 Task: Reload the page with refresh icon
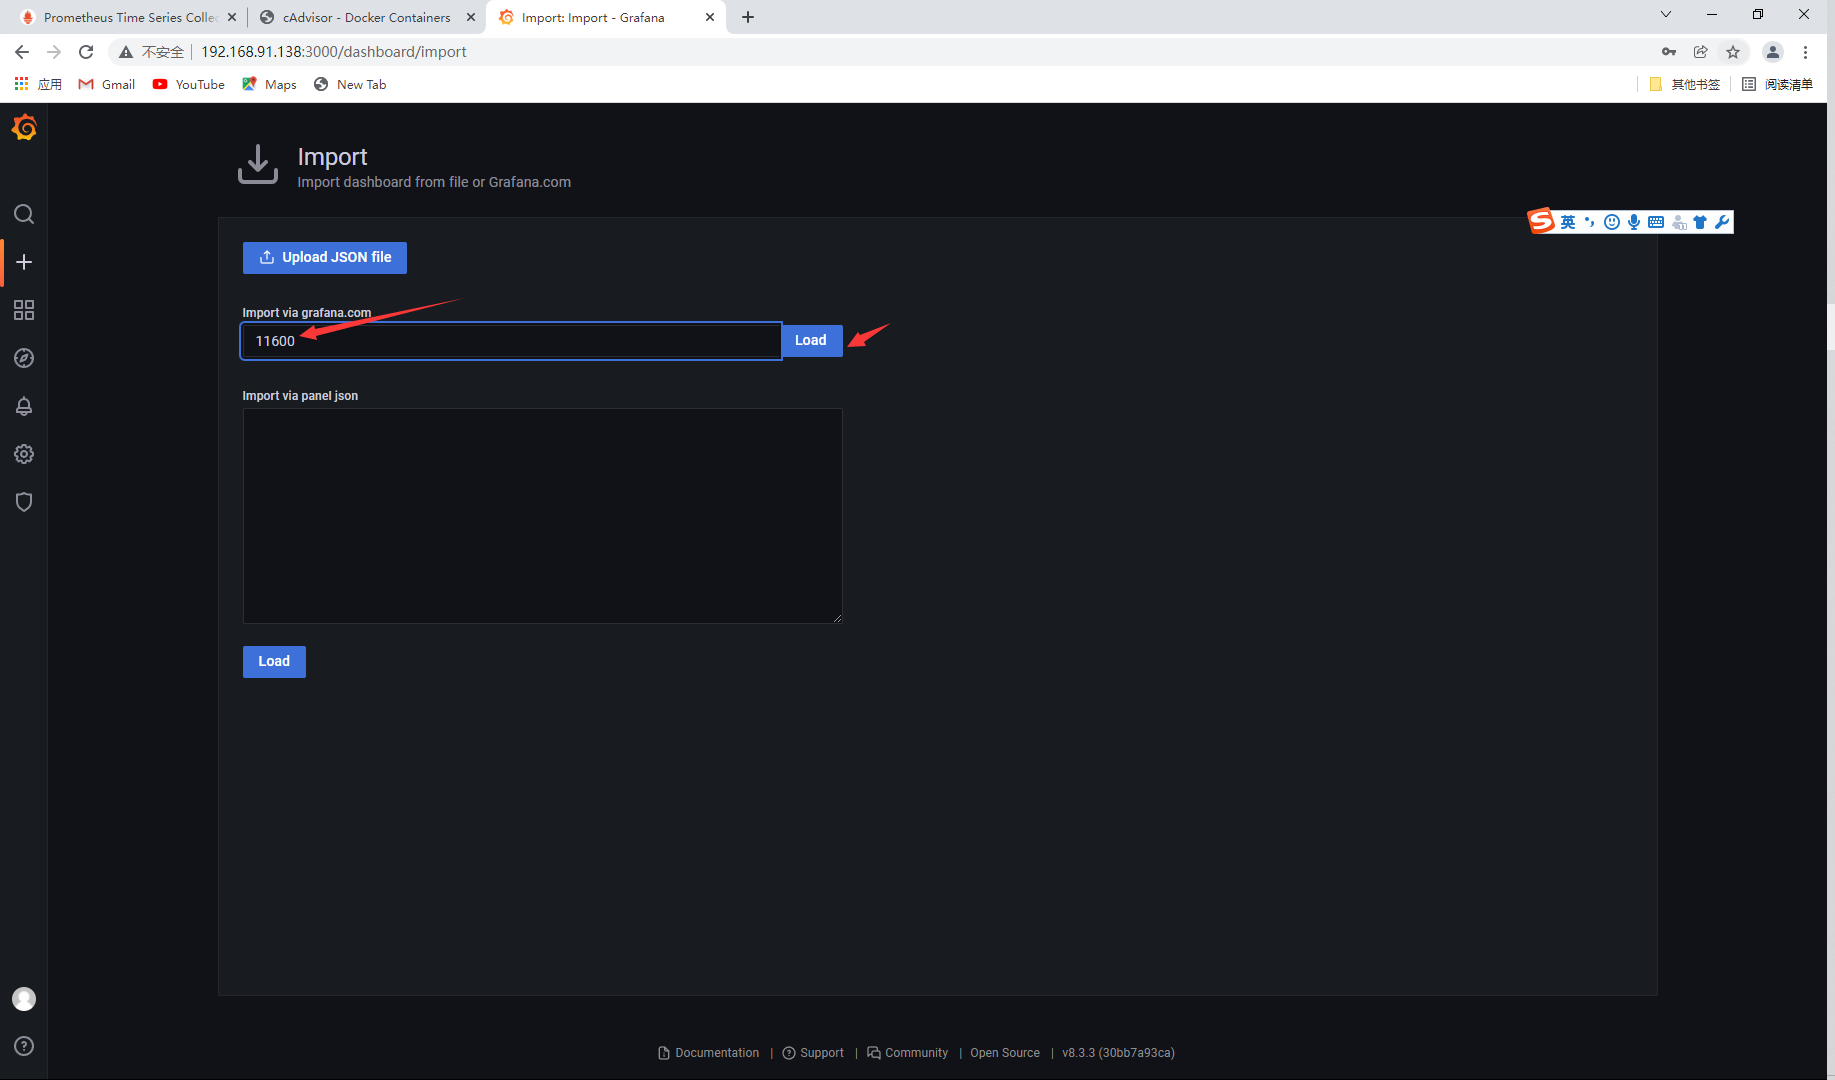(x=86, y=52)
